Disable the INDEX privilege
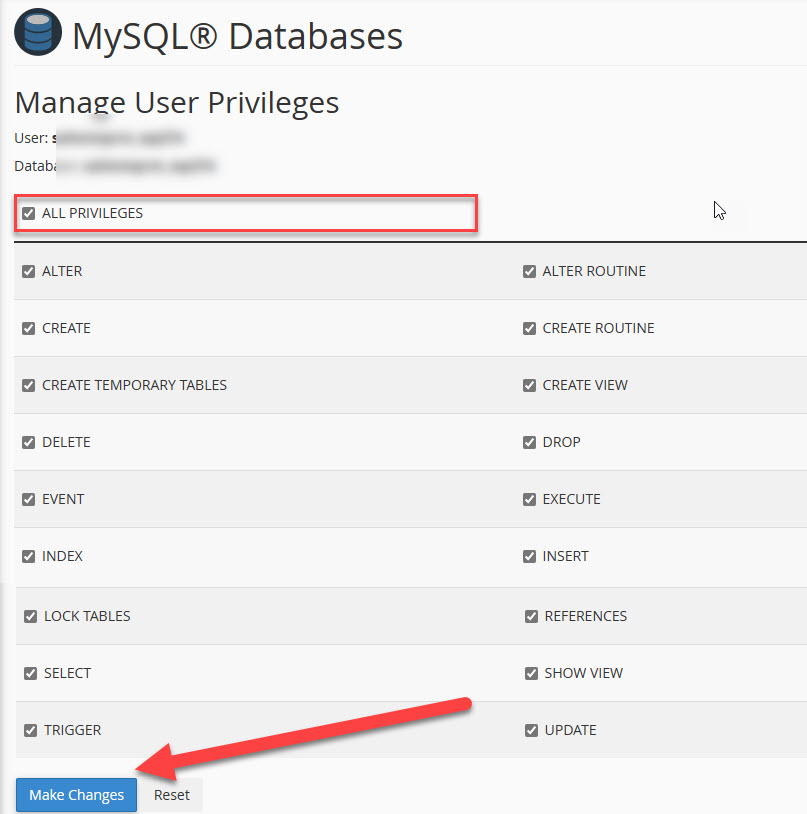Viewport: 807px width, 814px height. [29, 556]
